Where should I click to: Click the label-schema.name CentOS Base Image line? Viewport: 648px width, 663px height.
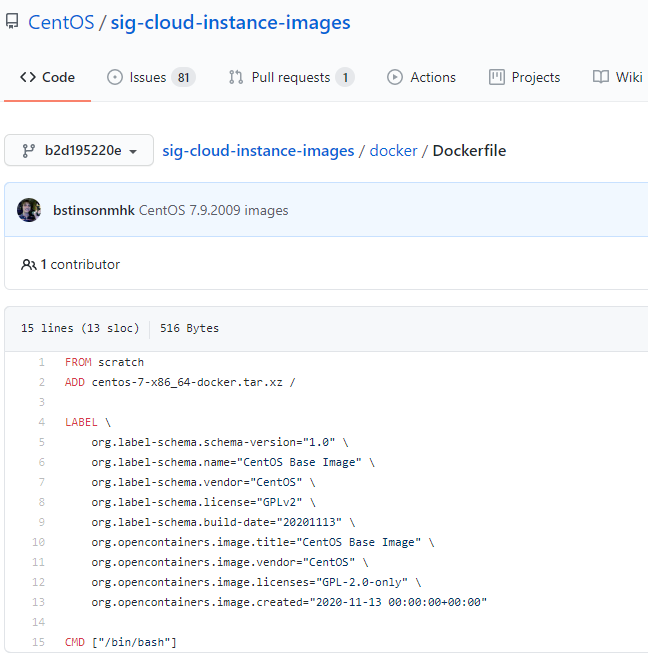coord(233,462)
